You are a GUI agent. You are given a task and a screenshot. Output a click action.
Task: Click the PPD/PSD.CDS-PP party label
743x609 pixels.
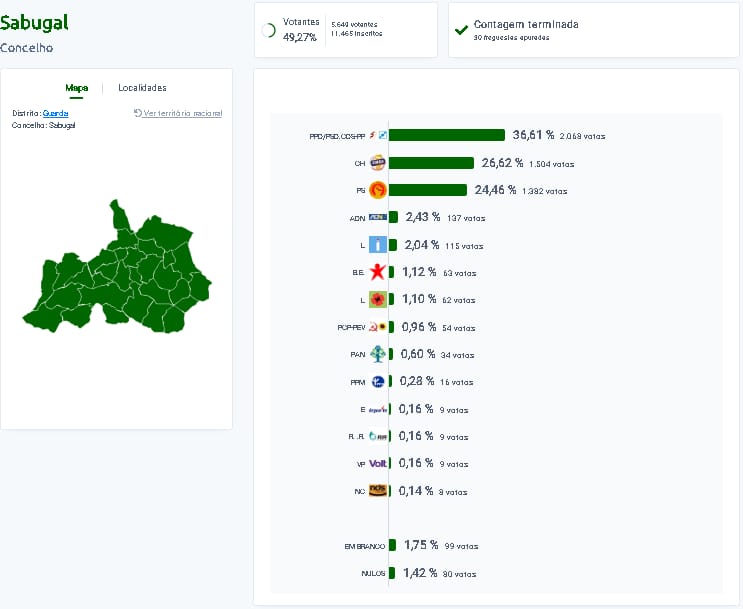point(337,136)
